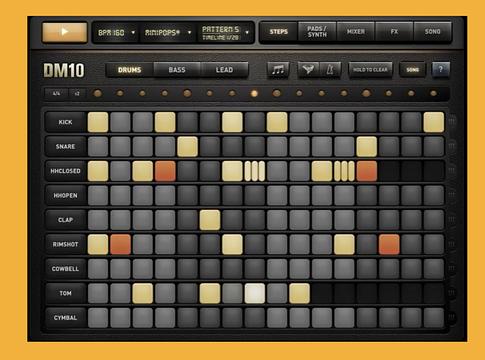The image size is (485, 360).
Task: Toggle the HHCLOSED roll on step 12
Action: coord(344,171)
